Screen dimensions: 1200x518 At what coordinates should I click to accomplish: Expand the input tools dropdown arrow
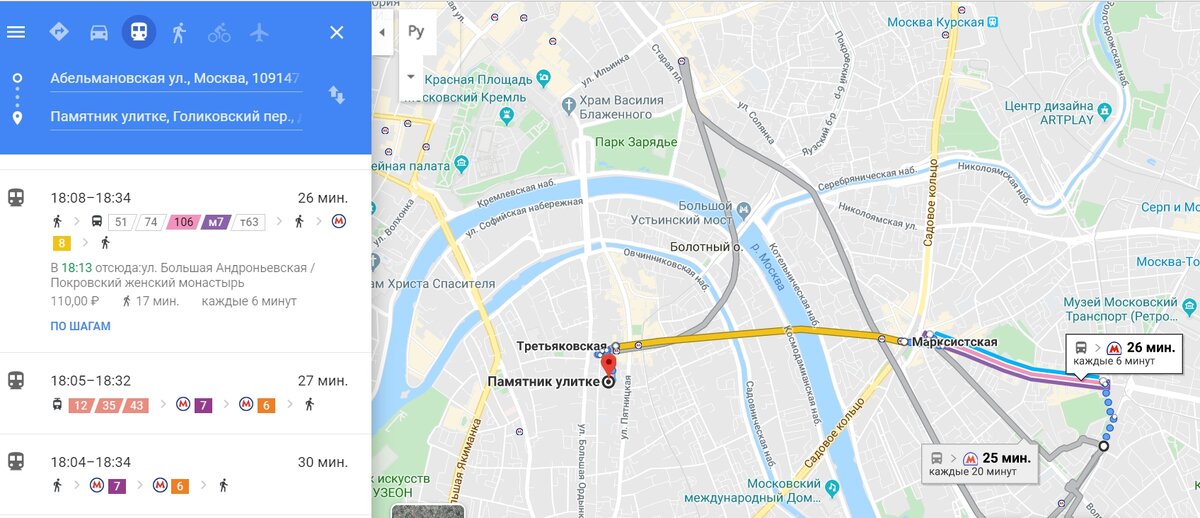(410, 76)
